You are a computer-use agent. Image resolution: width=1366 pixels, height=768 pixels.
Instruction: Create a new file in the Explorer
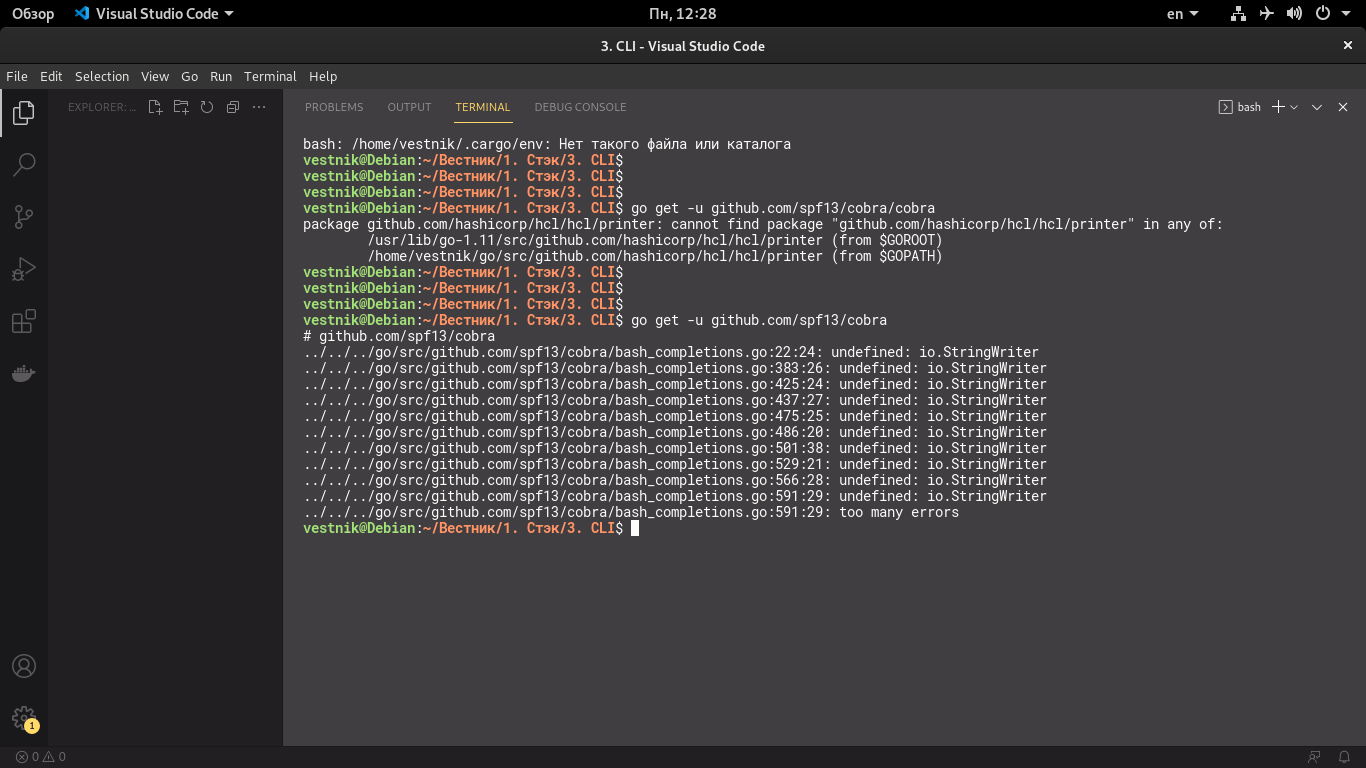(155, 107)
